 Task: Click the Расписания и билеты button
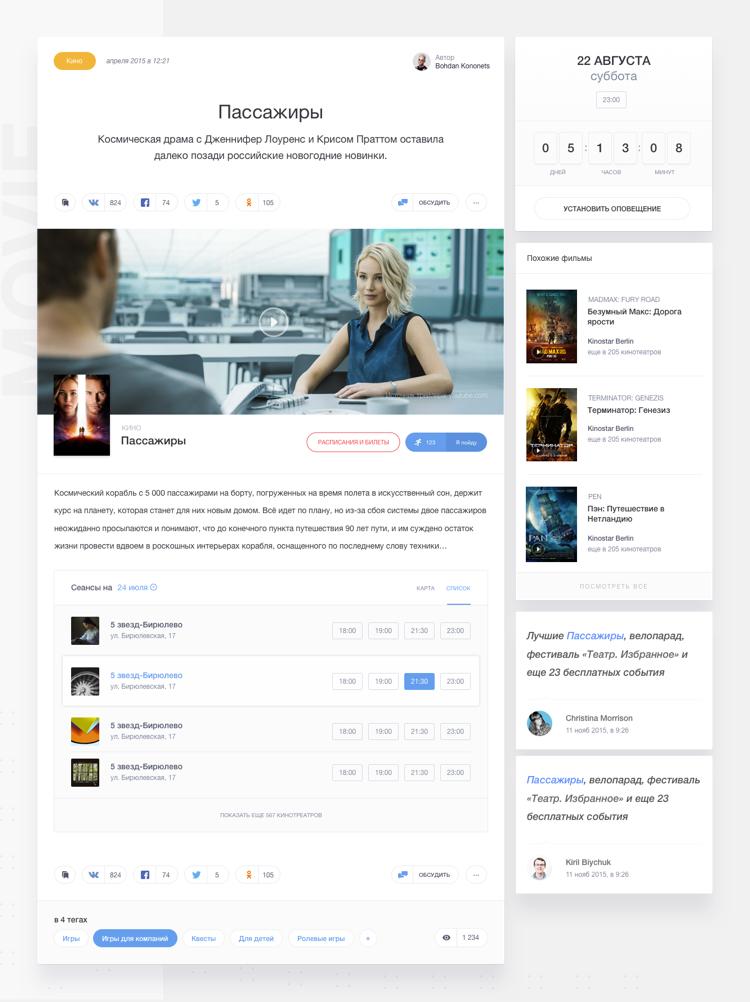[x=353, y=442]
